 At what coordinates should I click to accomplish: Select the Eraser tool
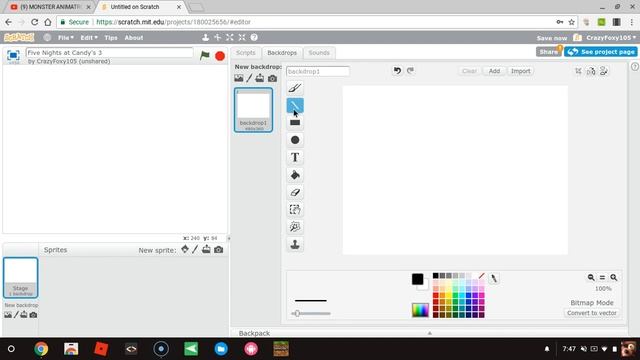point(295,192)
